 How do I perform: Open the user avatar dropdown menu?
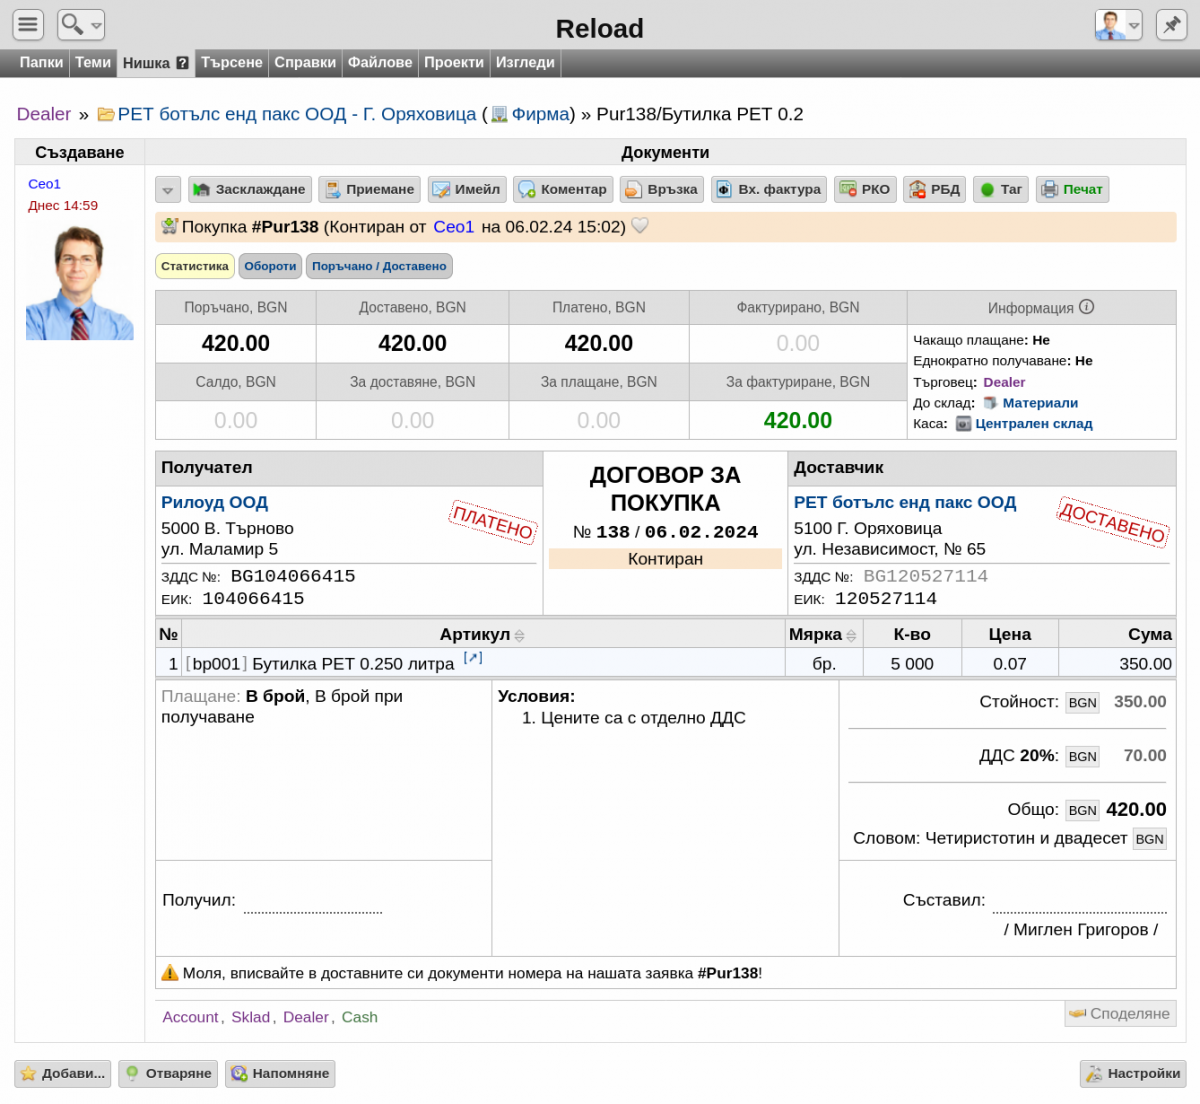click(x=1118, y=25)
